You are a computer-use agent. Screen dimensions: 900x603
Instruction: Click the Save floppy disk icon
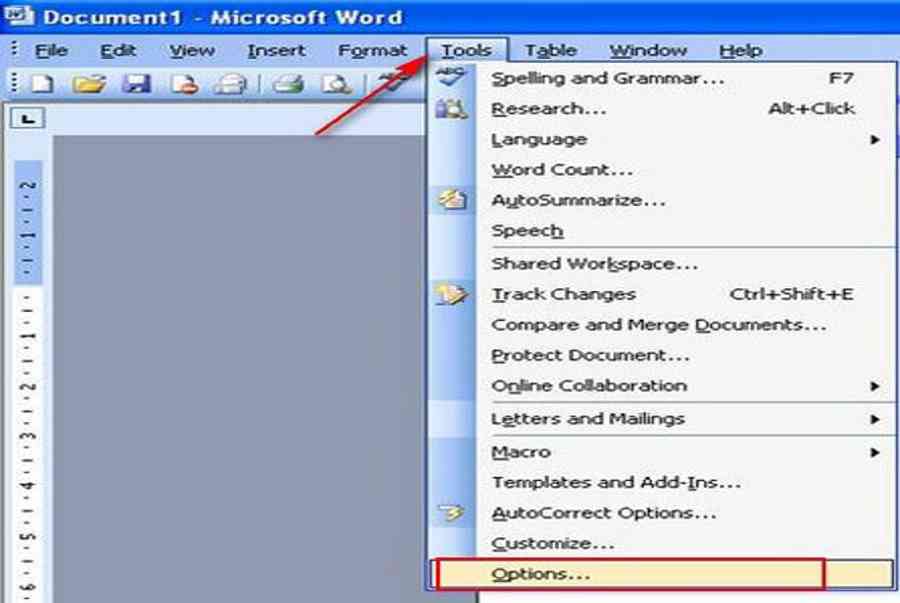[137, 84]
